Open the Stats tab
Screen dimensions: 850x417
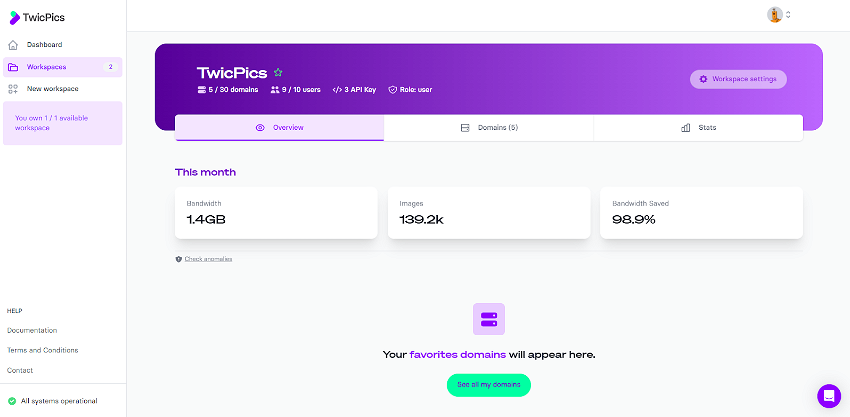click(698, 128)
